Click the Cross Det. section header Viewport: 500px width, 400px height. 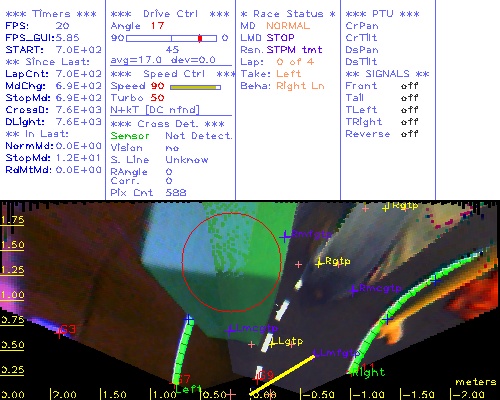(168, 124)
